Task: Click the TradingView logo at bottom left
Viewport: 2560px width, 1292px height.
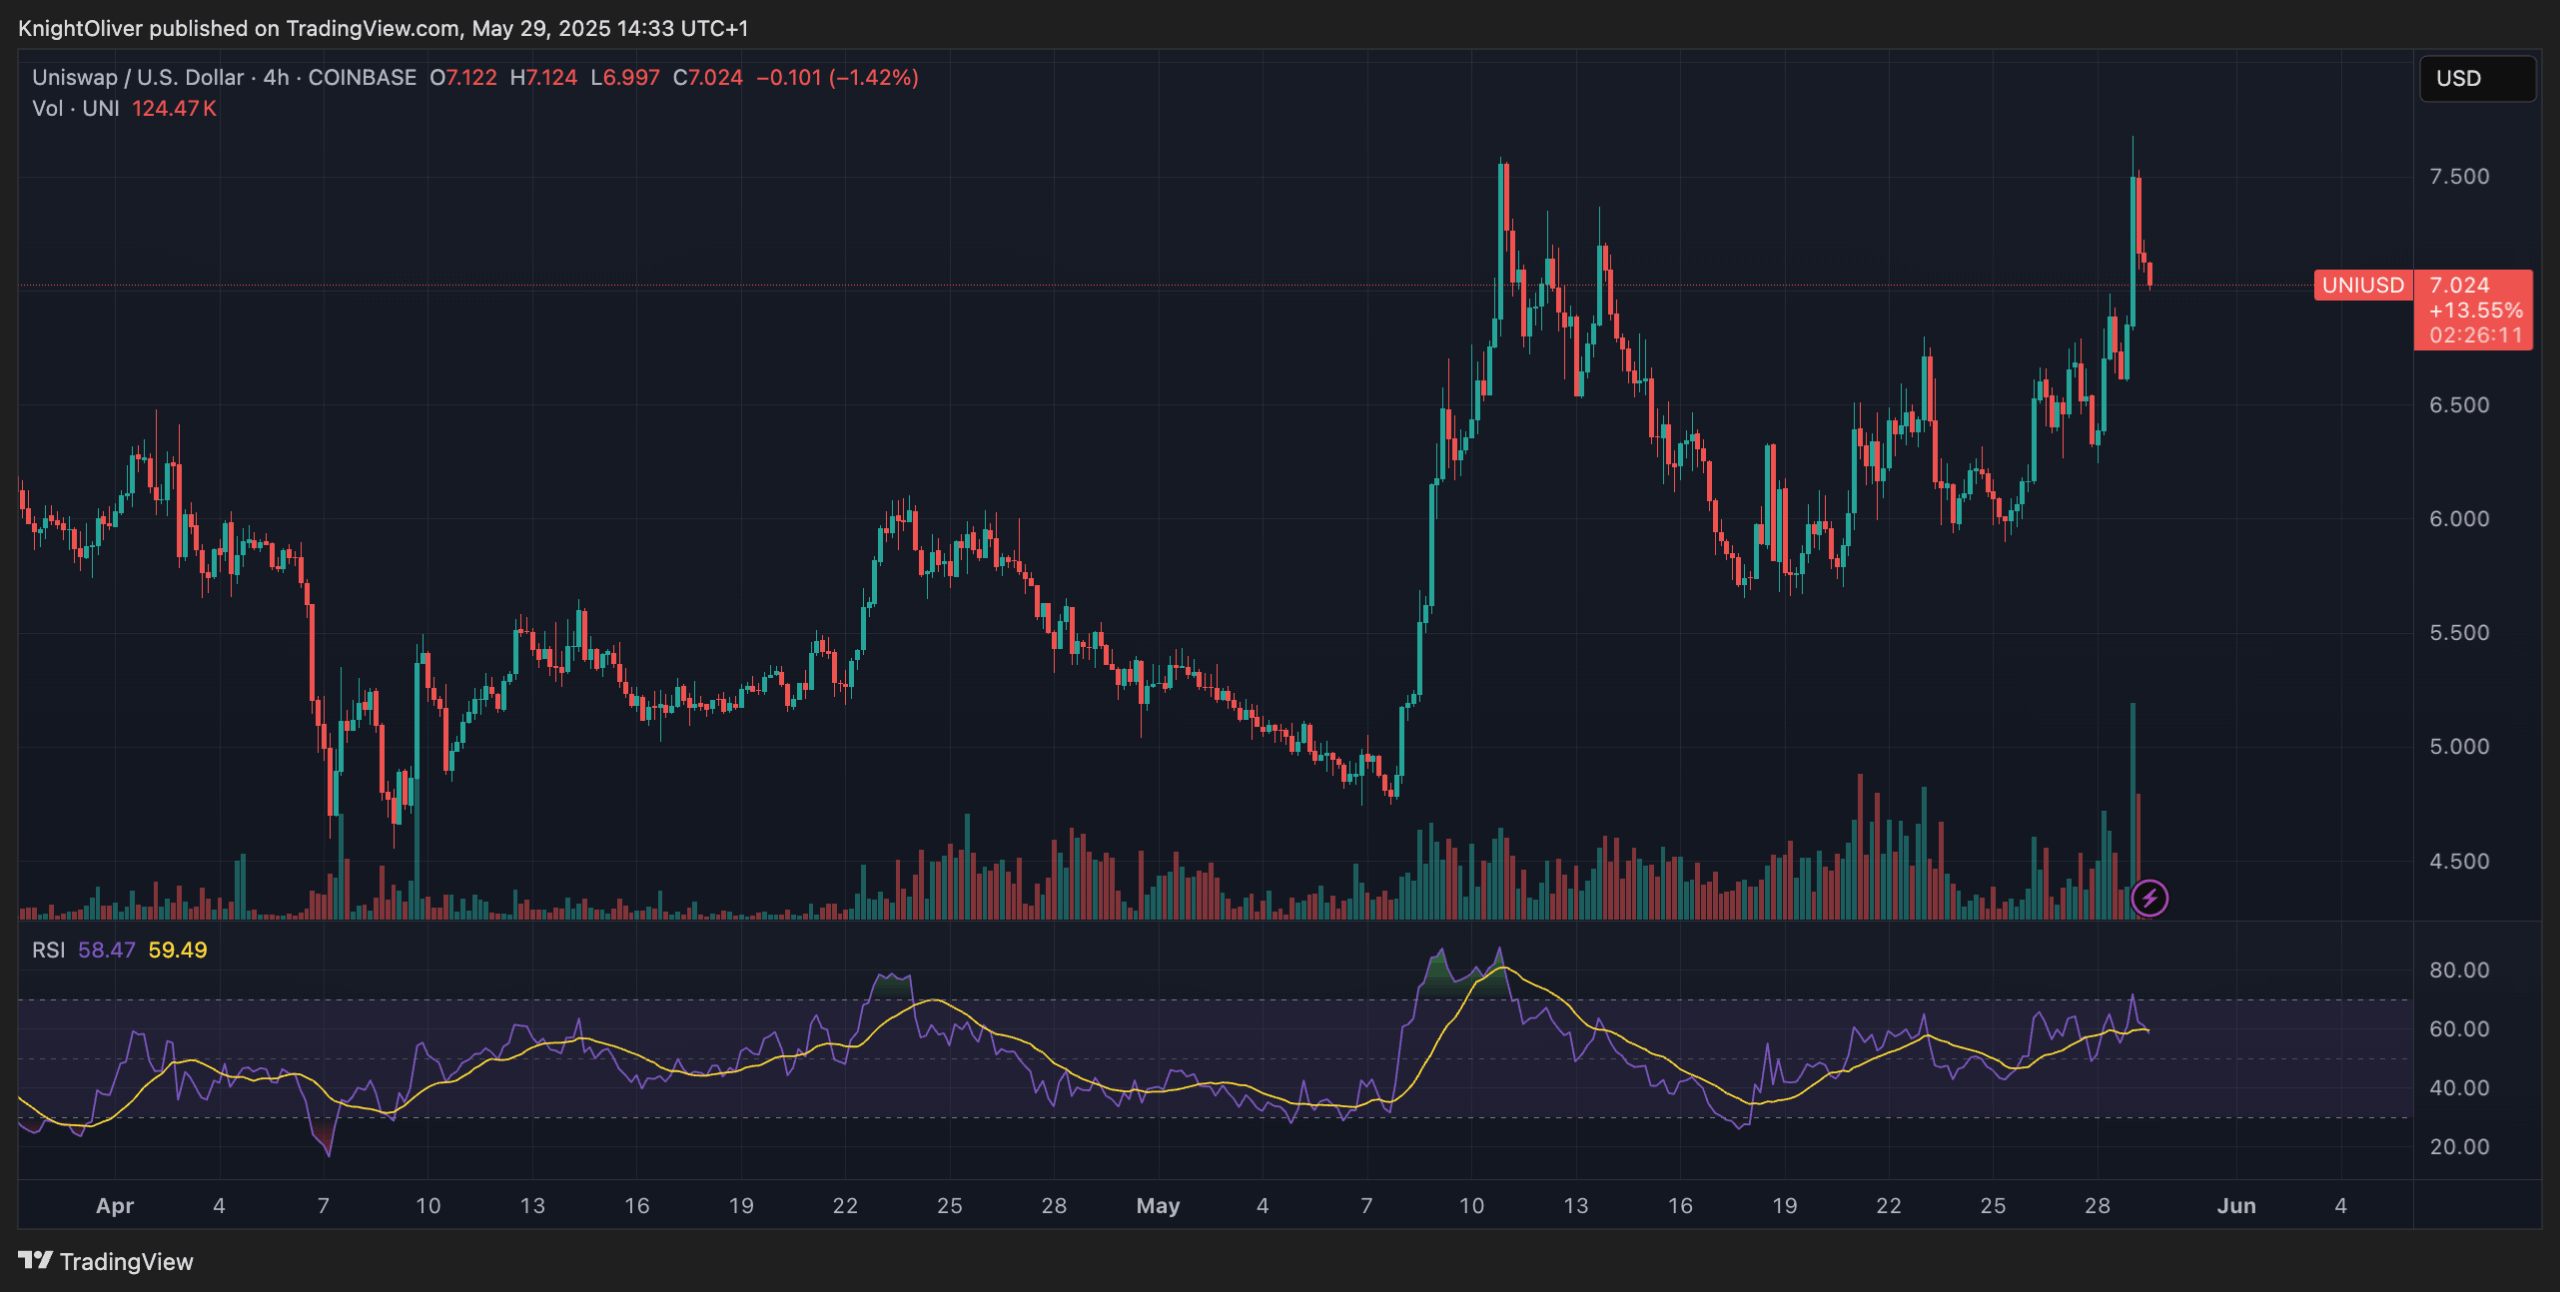Action: click(106, 1261)
